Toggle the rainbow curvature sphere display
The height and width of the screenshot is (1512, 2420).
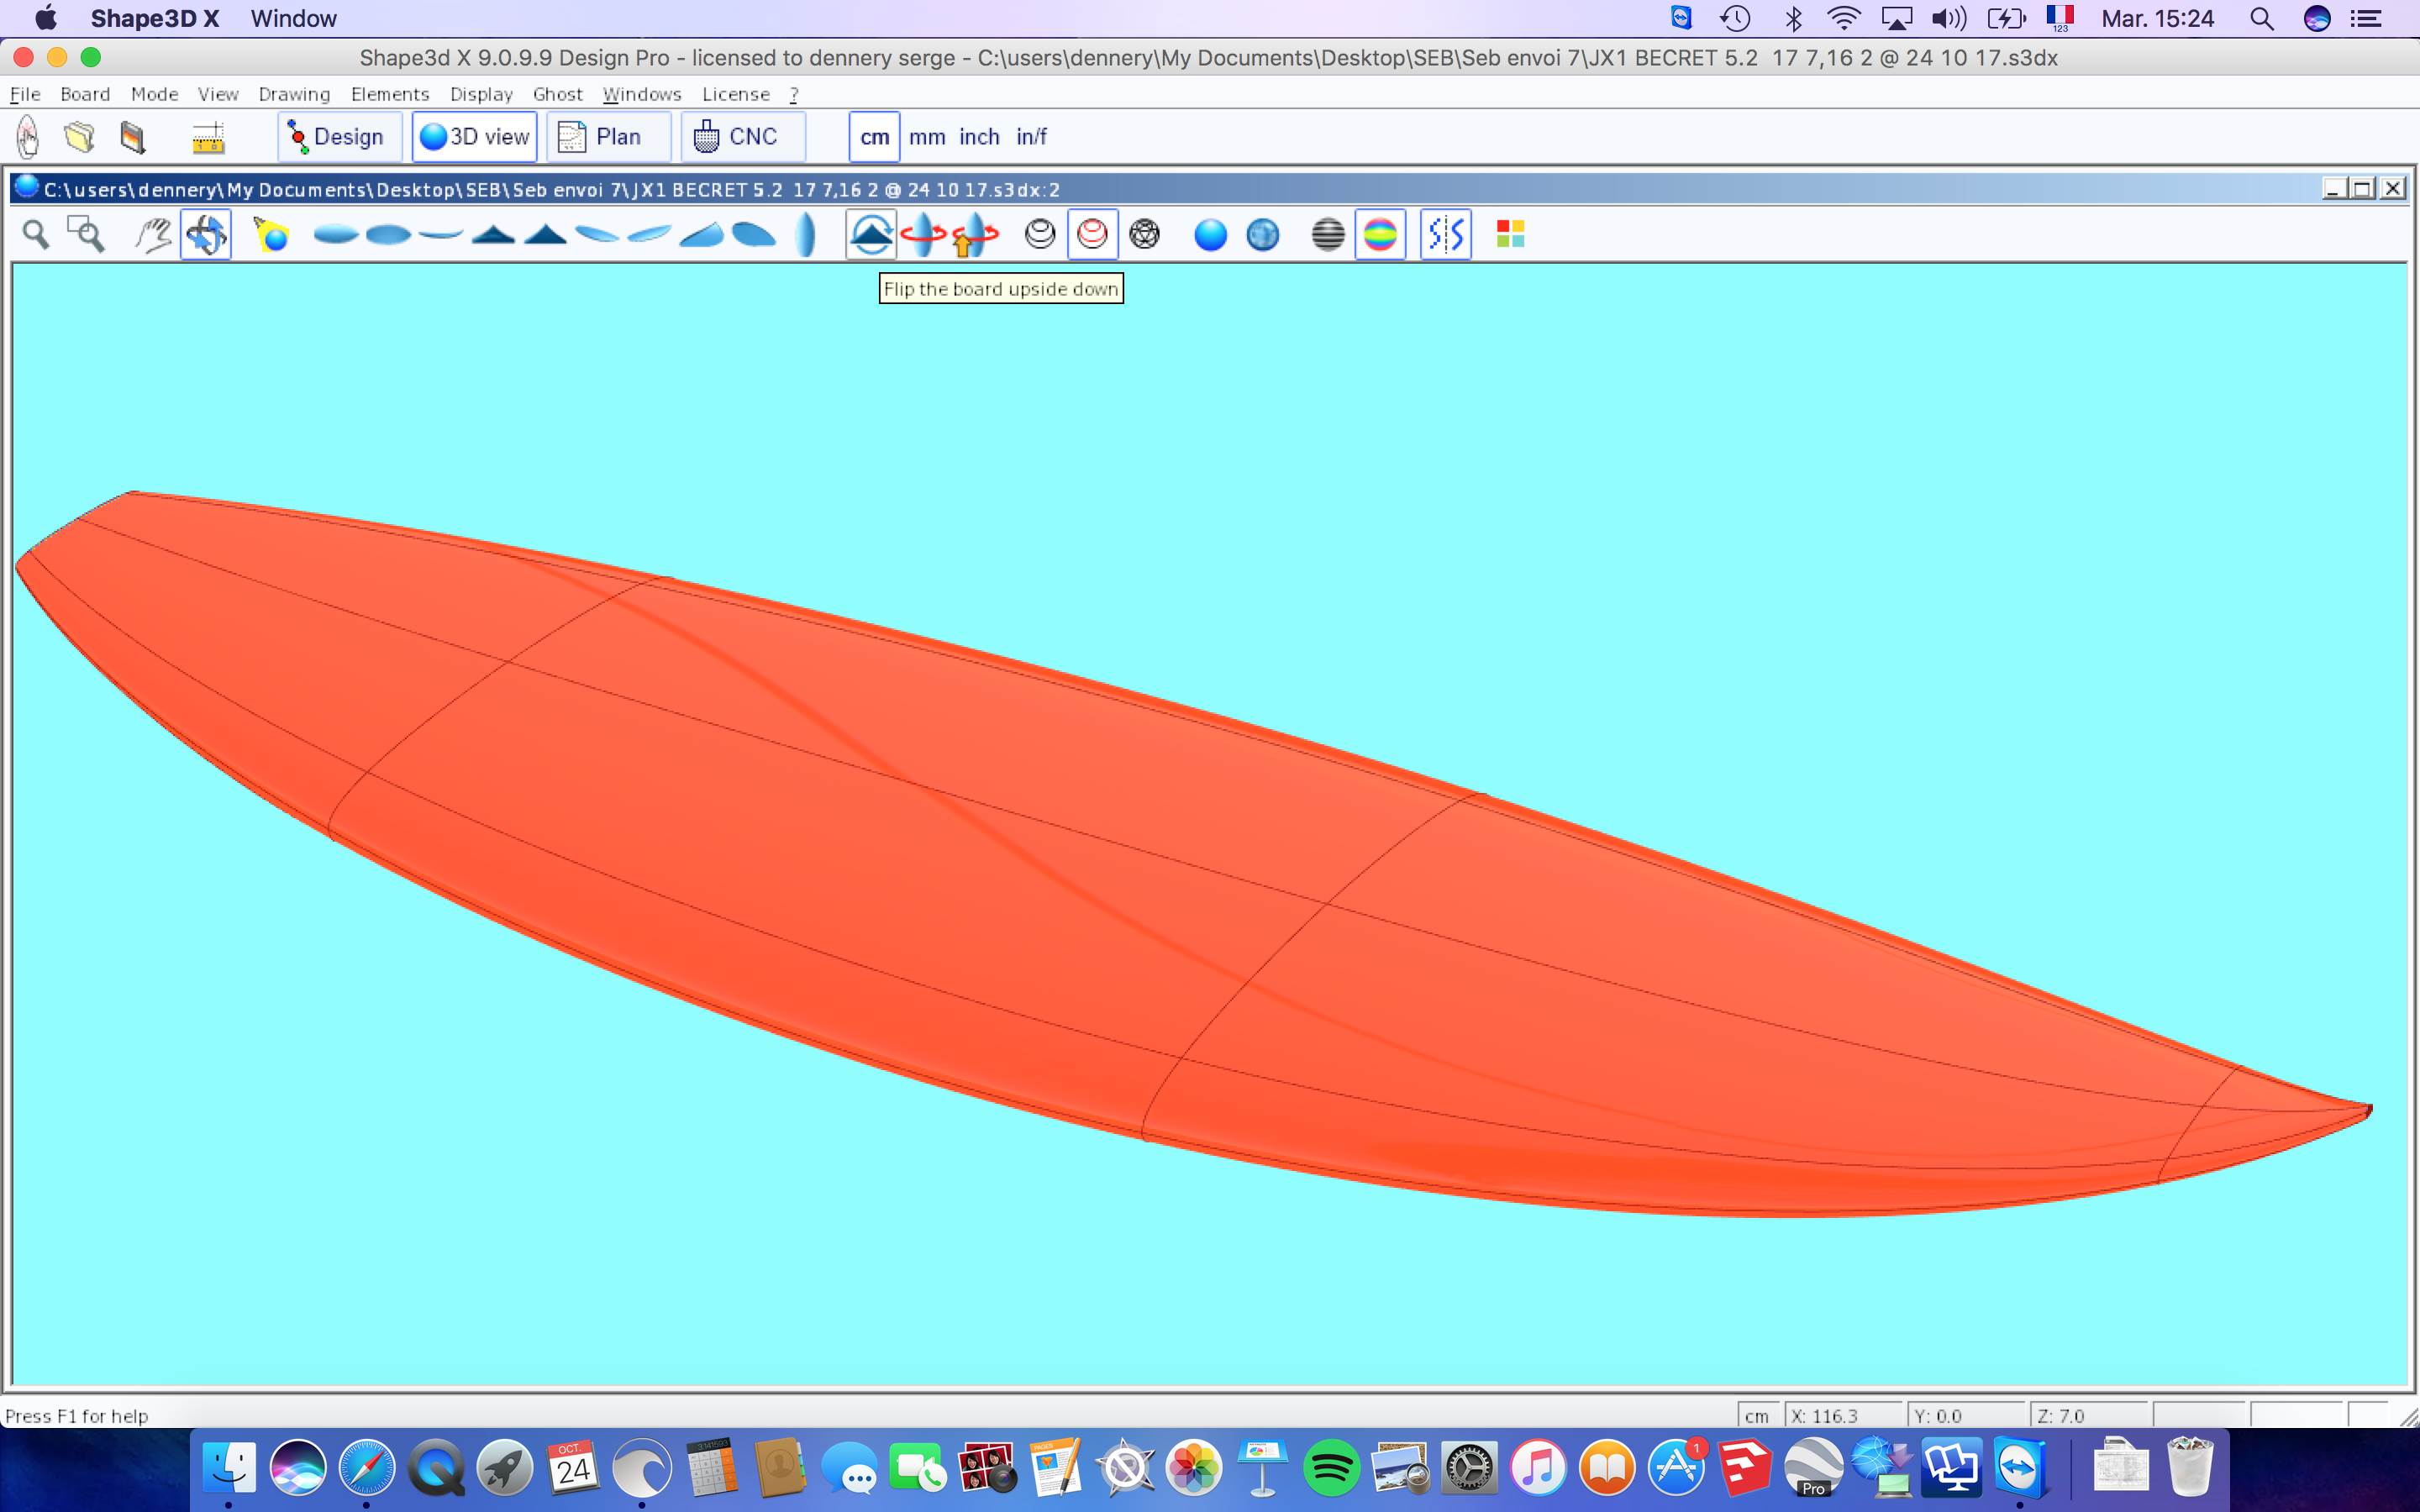[1380, 235]
